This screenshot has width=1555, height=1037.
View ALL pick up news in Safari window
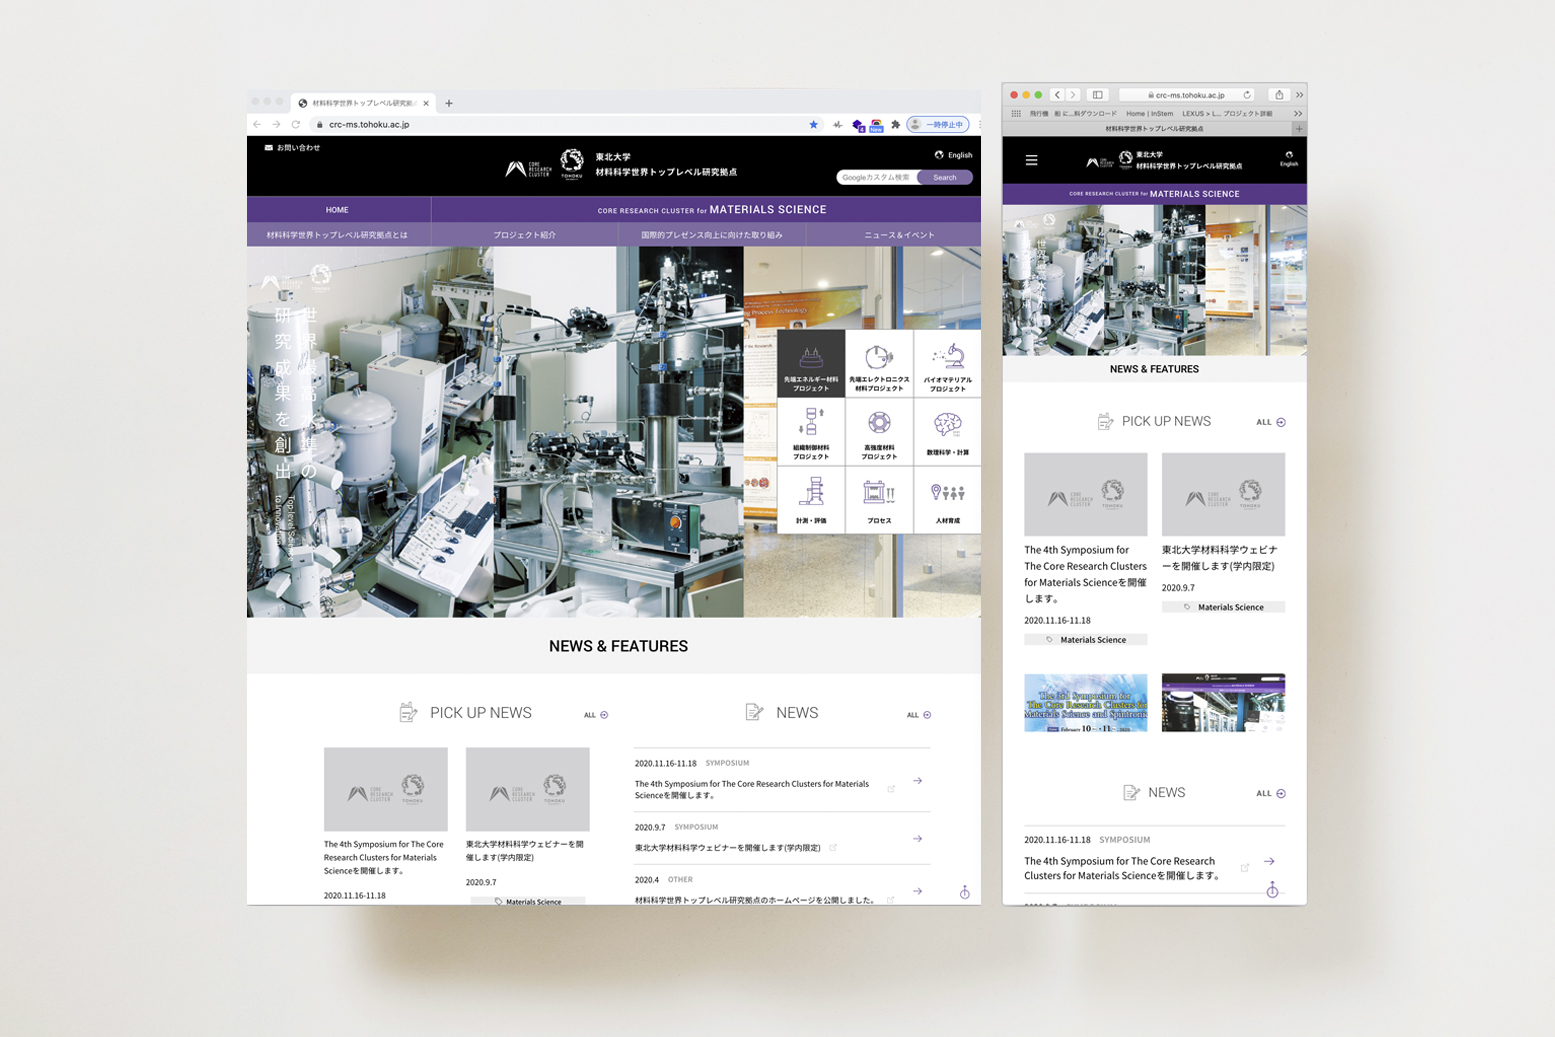point(1271,422)
